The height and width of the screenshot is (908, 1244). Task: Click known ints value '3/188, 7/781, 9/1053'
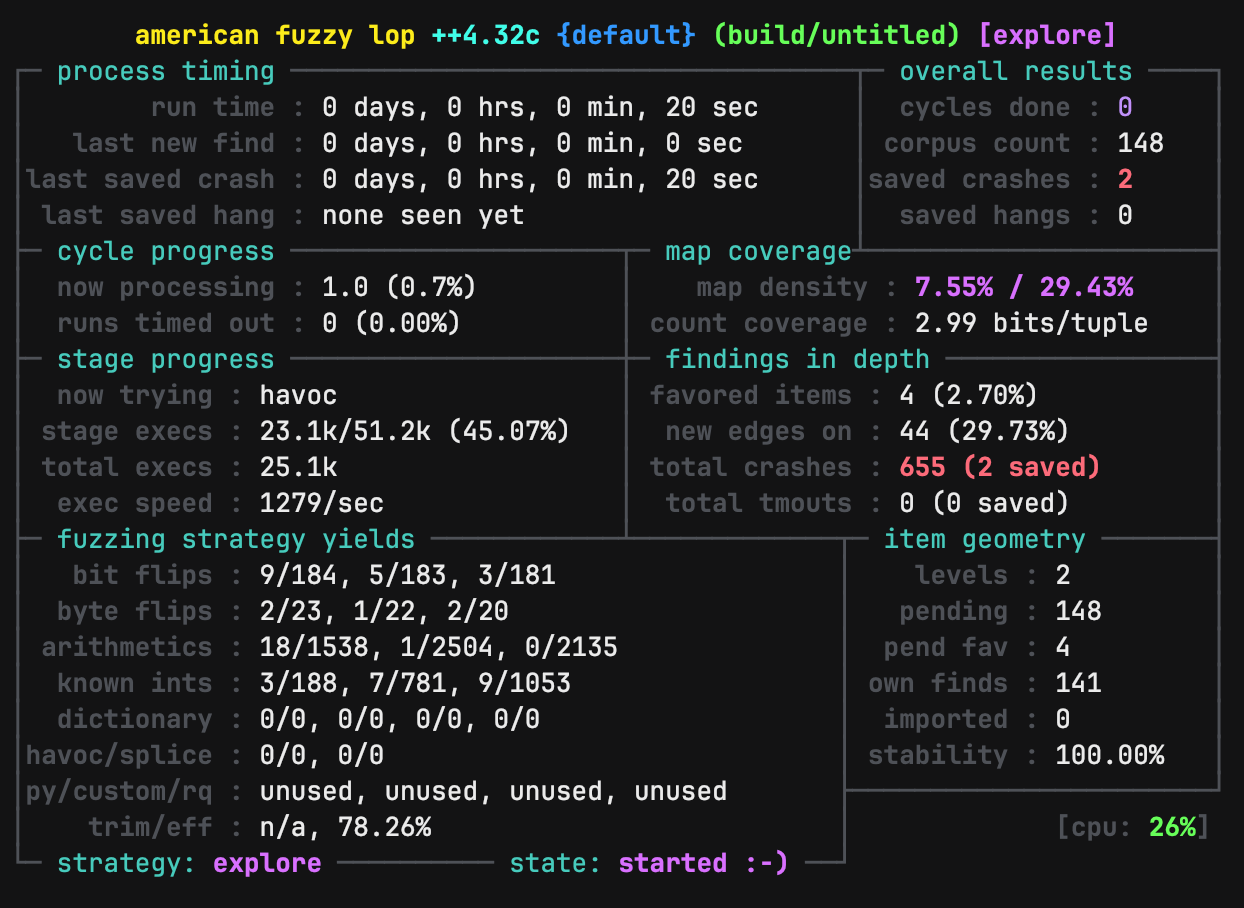pos(415,684)
